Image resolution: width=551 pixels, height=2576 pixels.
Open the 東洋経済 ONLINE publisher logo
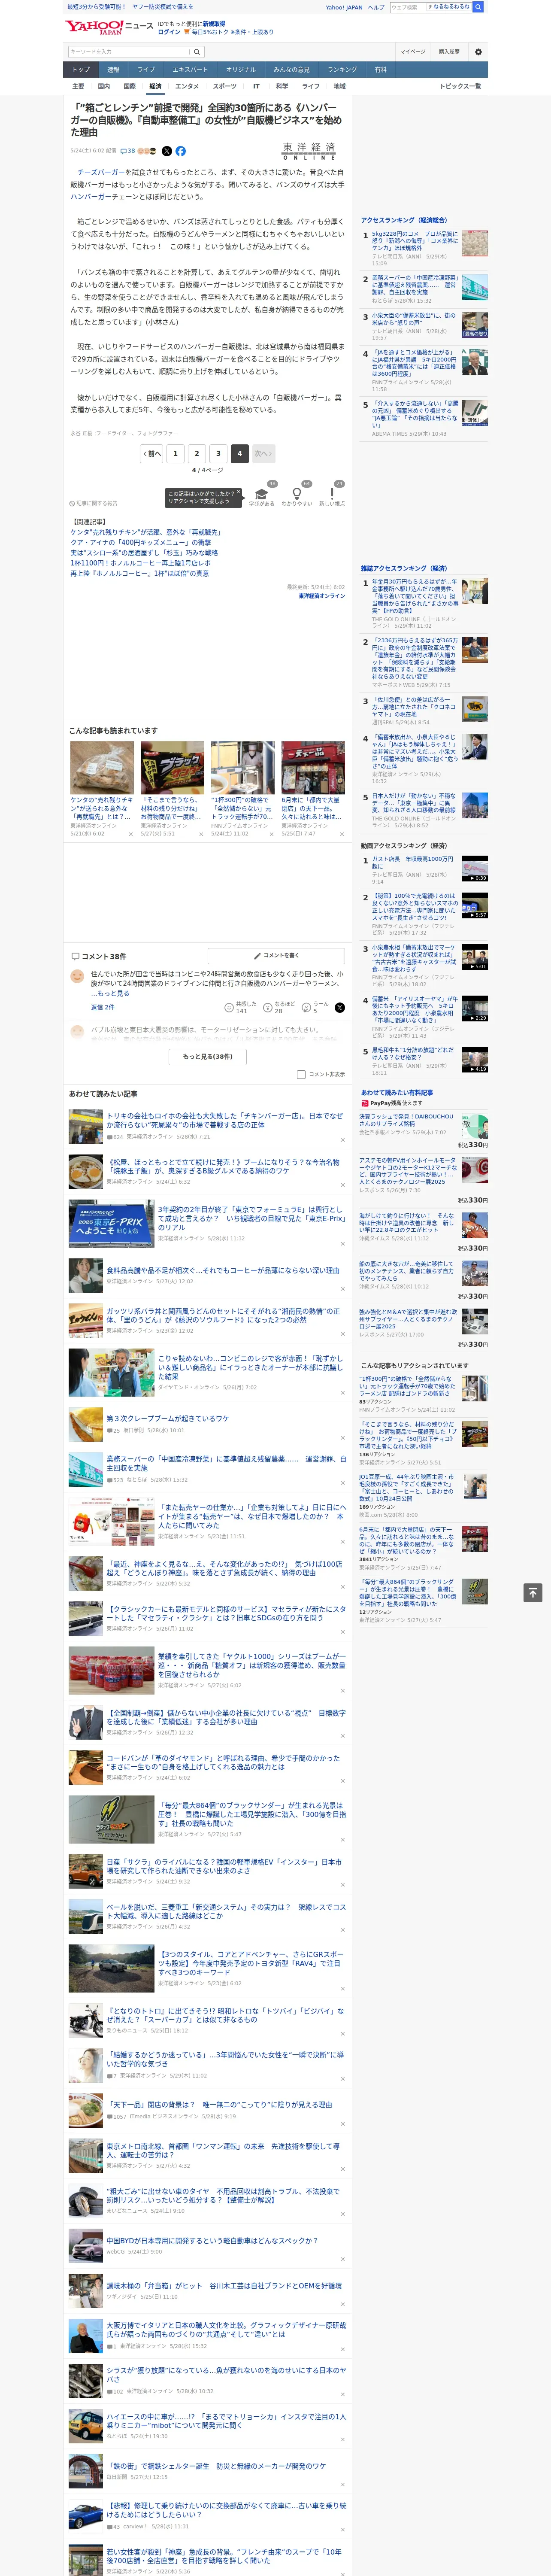(309, 151)
